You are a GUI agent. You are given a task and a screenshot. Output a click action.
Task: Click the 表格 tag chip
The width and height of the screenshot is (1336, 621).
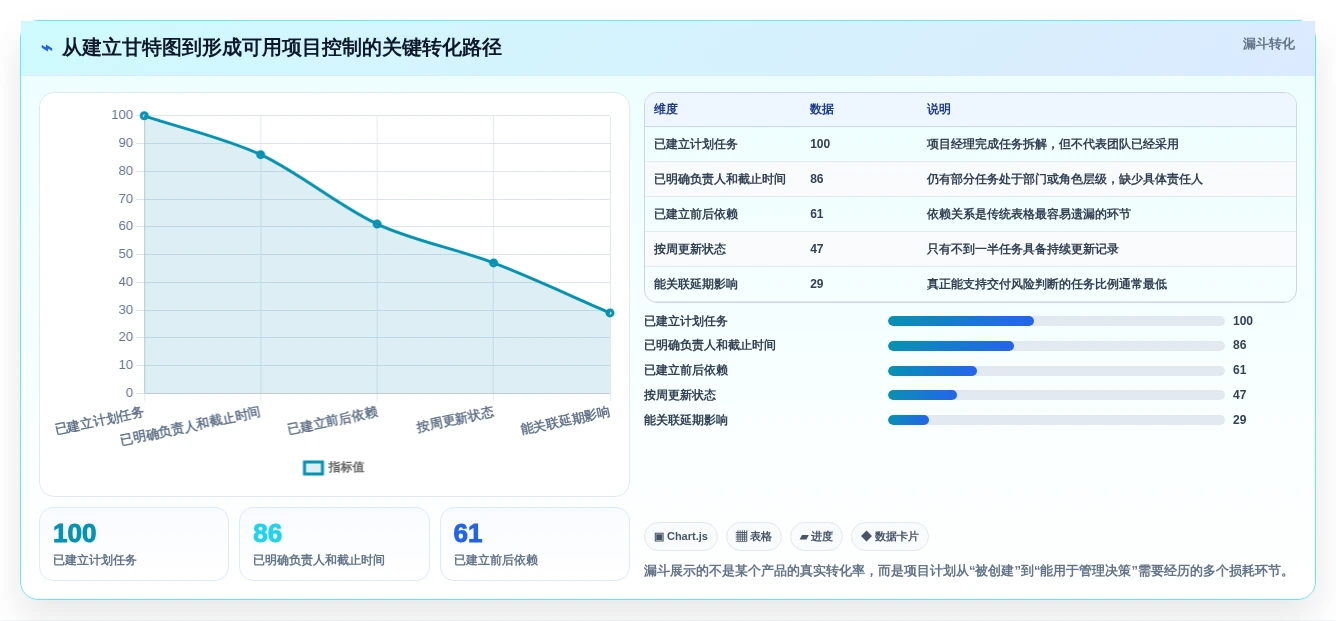point(754,536)
